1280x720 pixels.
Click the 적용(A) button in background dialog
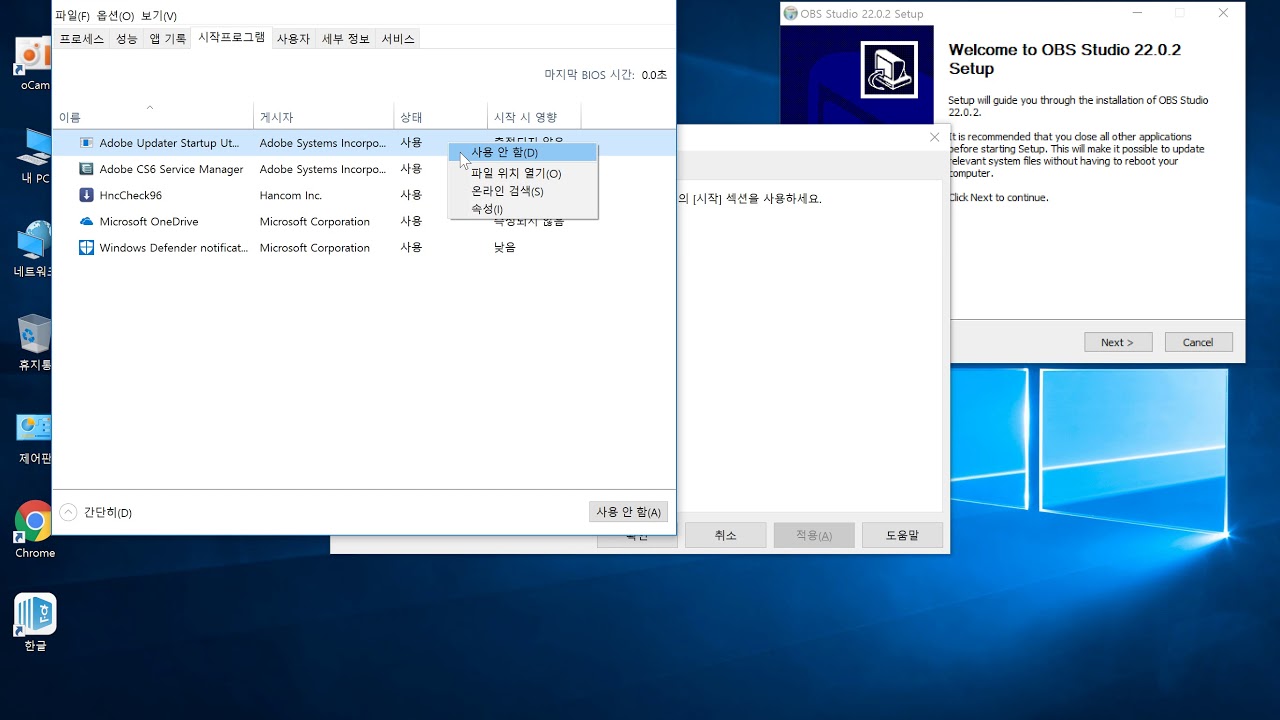pos(814,535)
